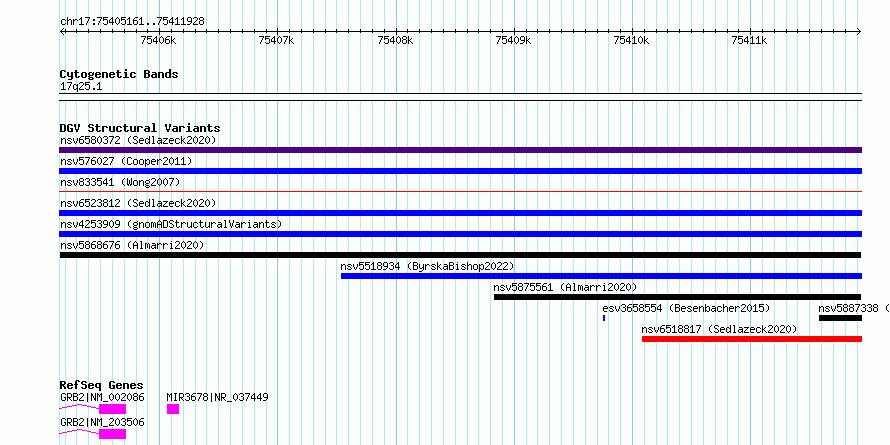The image size is (890, 445).
Task: Click the DGV Structural Variants track title
Action: point(140,128)
